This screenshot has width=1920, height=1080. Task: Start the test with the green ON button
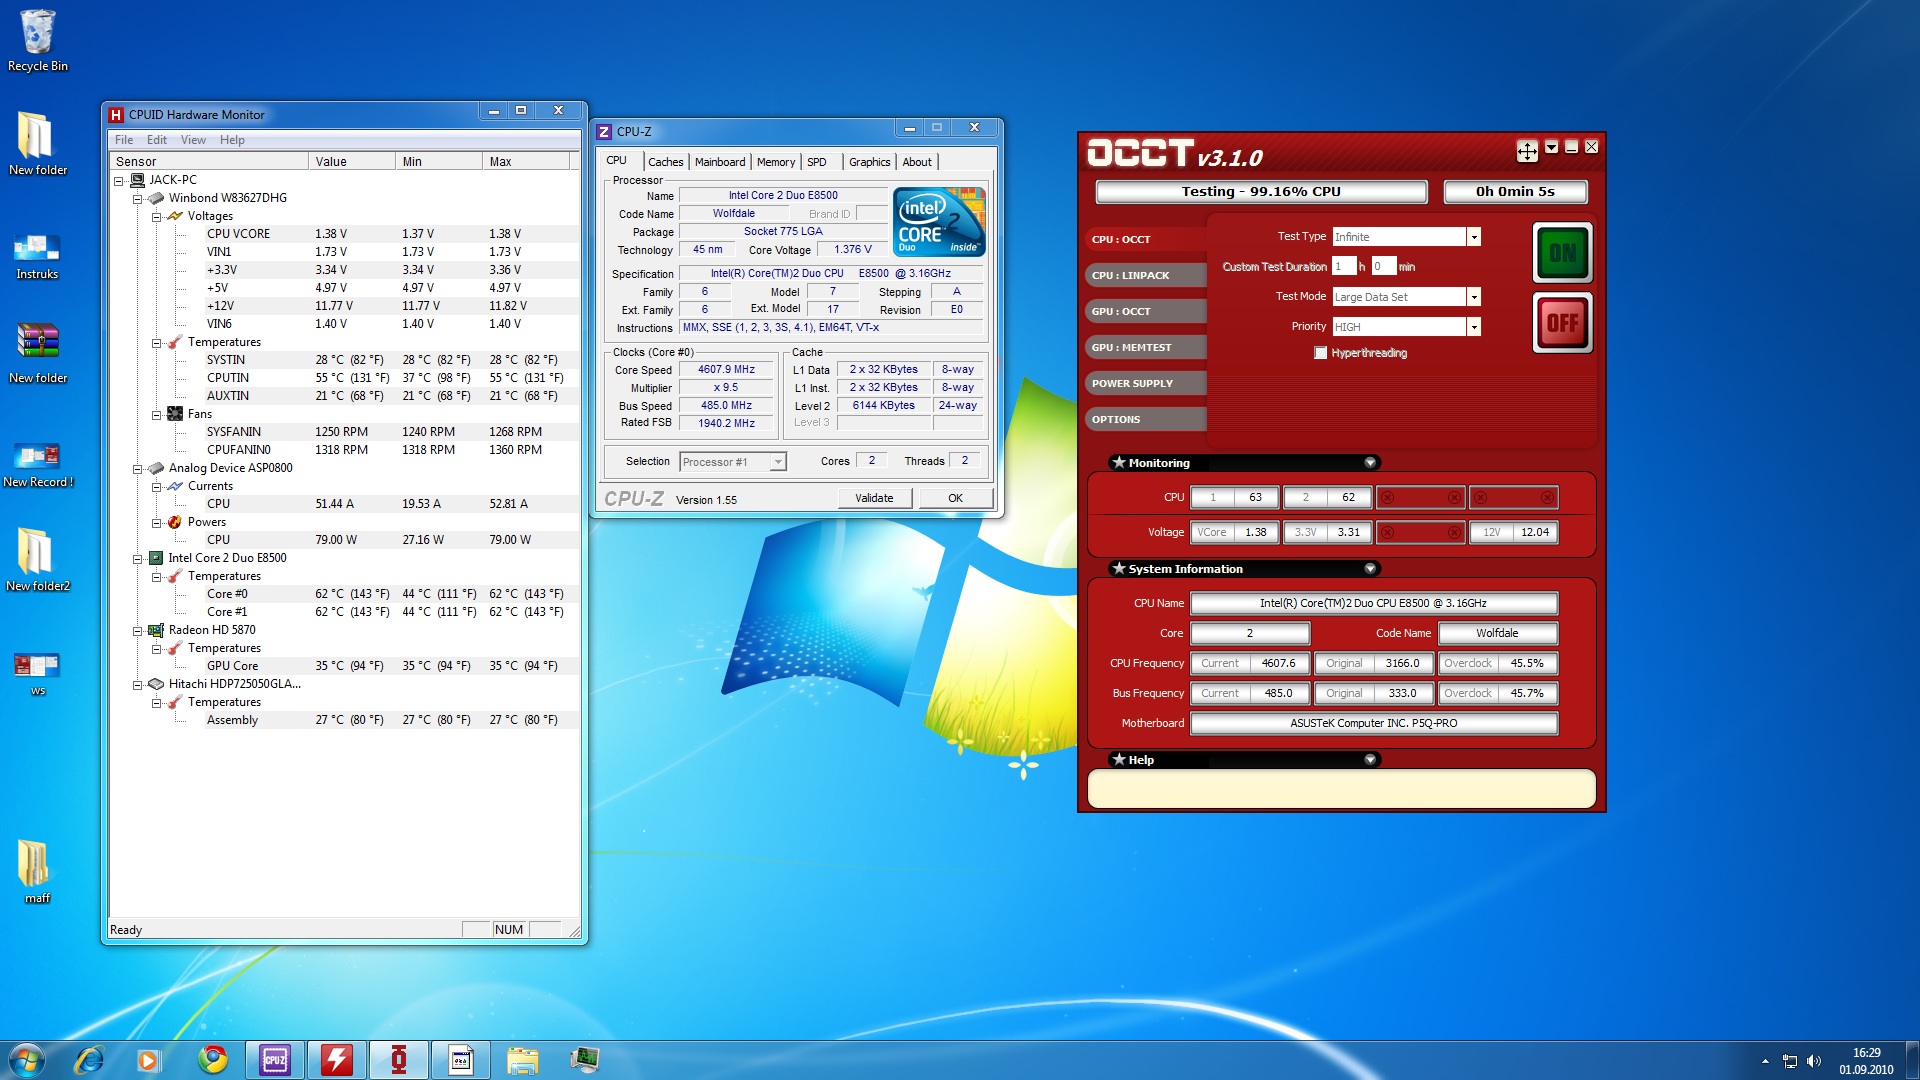[x=1562, y=253]
